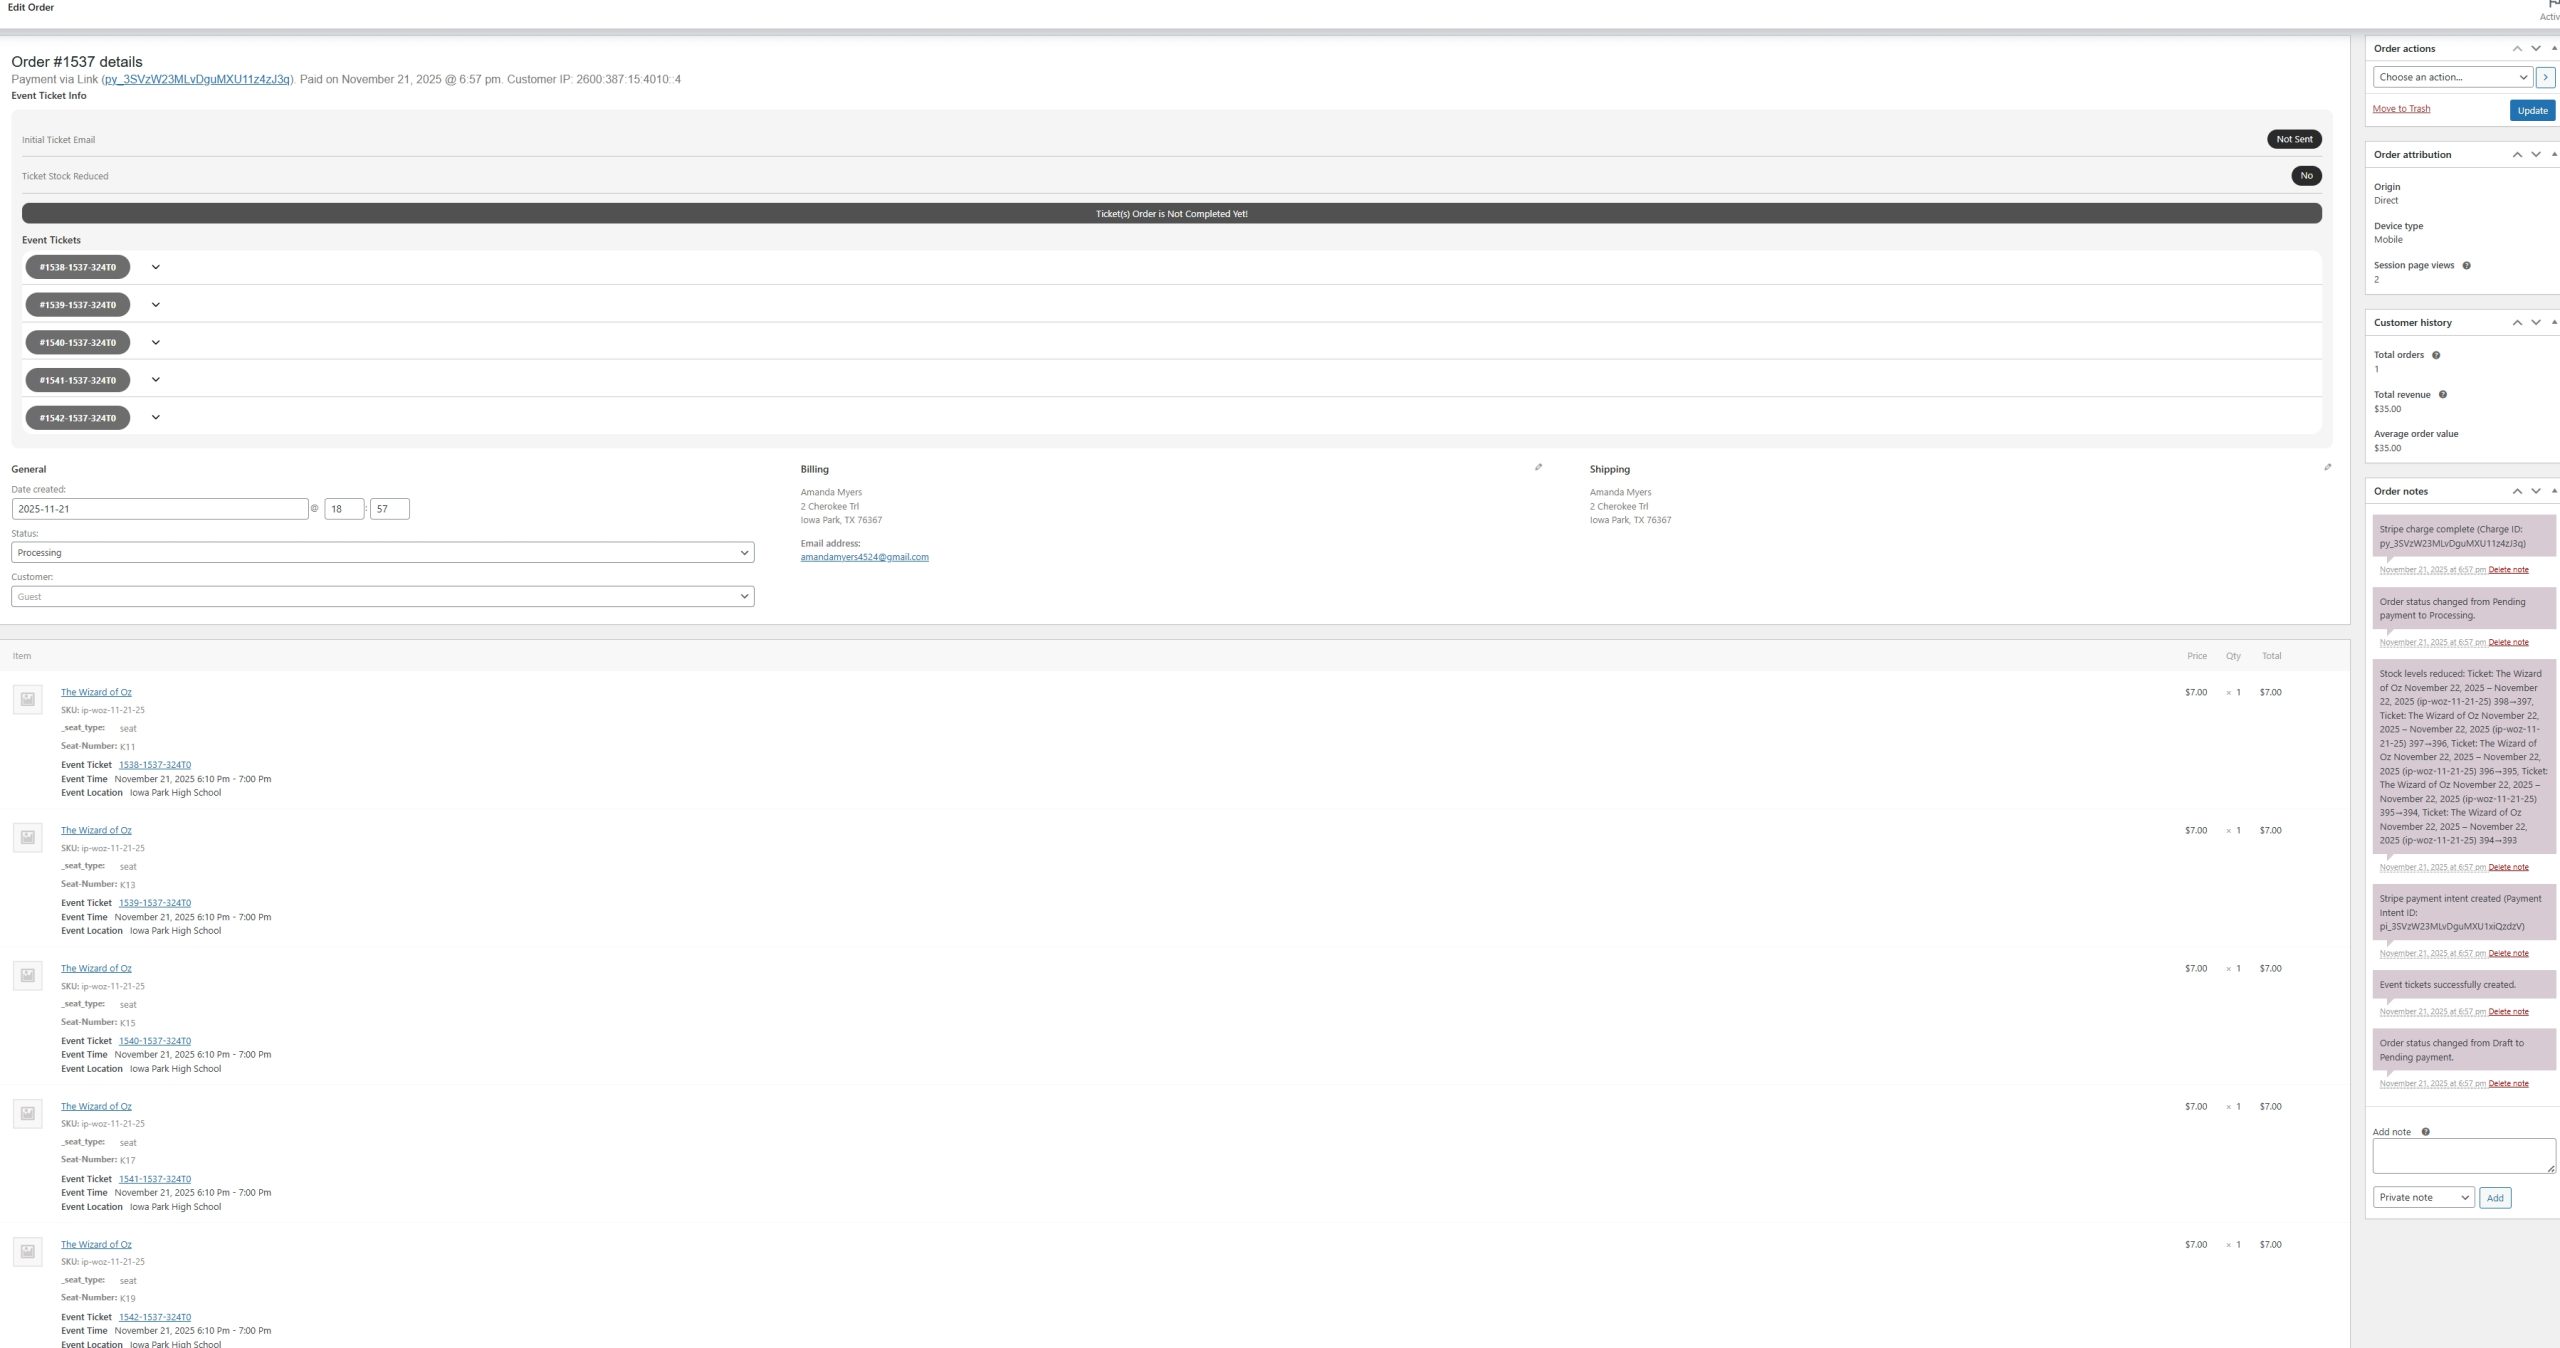Click the Add note help icon
This screenshot has width=2560, height=1348.
[2426, 1132]
